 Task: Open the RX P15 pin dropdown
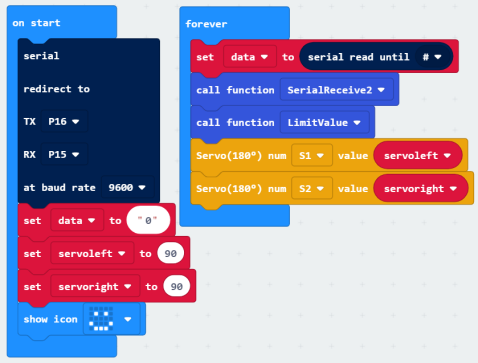pyautogui.click(x=64, y=155)
